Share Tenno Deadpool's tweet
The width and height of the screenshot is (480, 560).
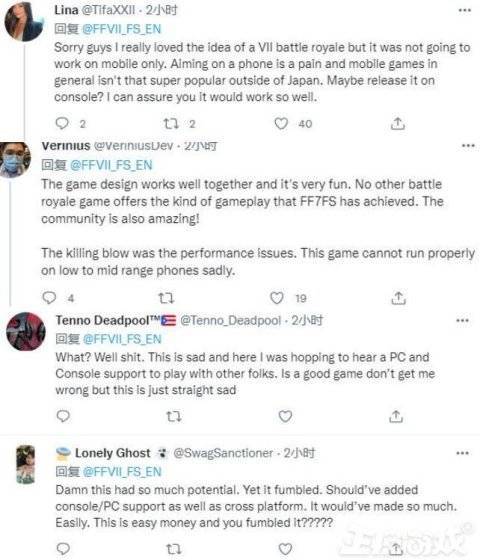coord(396,416)
